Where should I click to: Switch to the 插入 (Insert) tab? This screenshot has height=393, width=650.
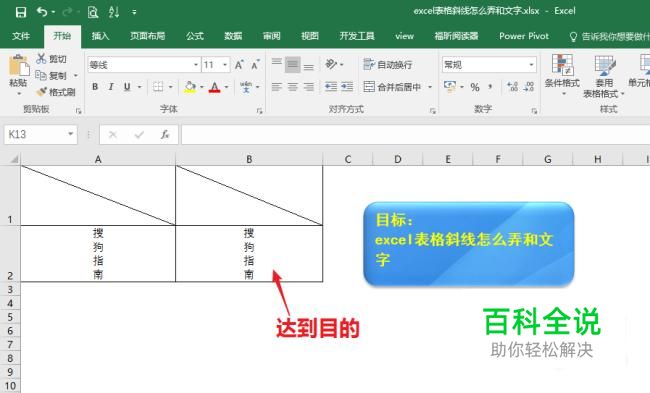[x=100, y=36]
